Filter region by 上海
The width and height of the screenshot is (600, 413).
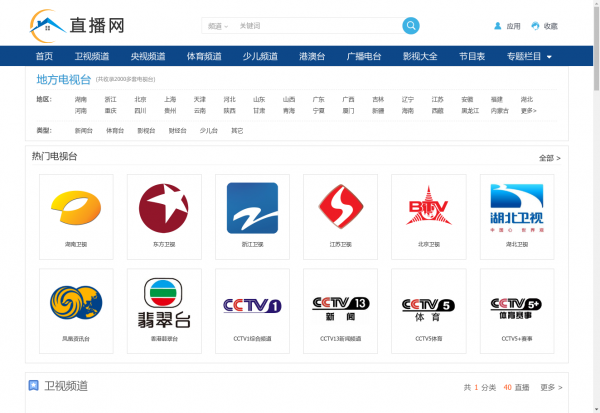[170, 100]
